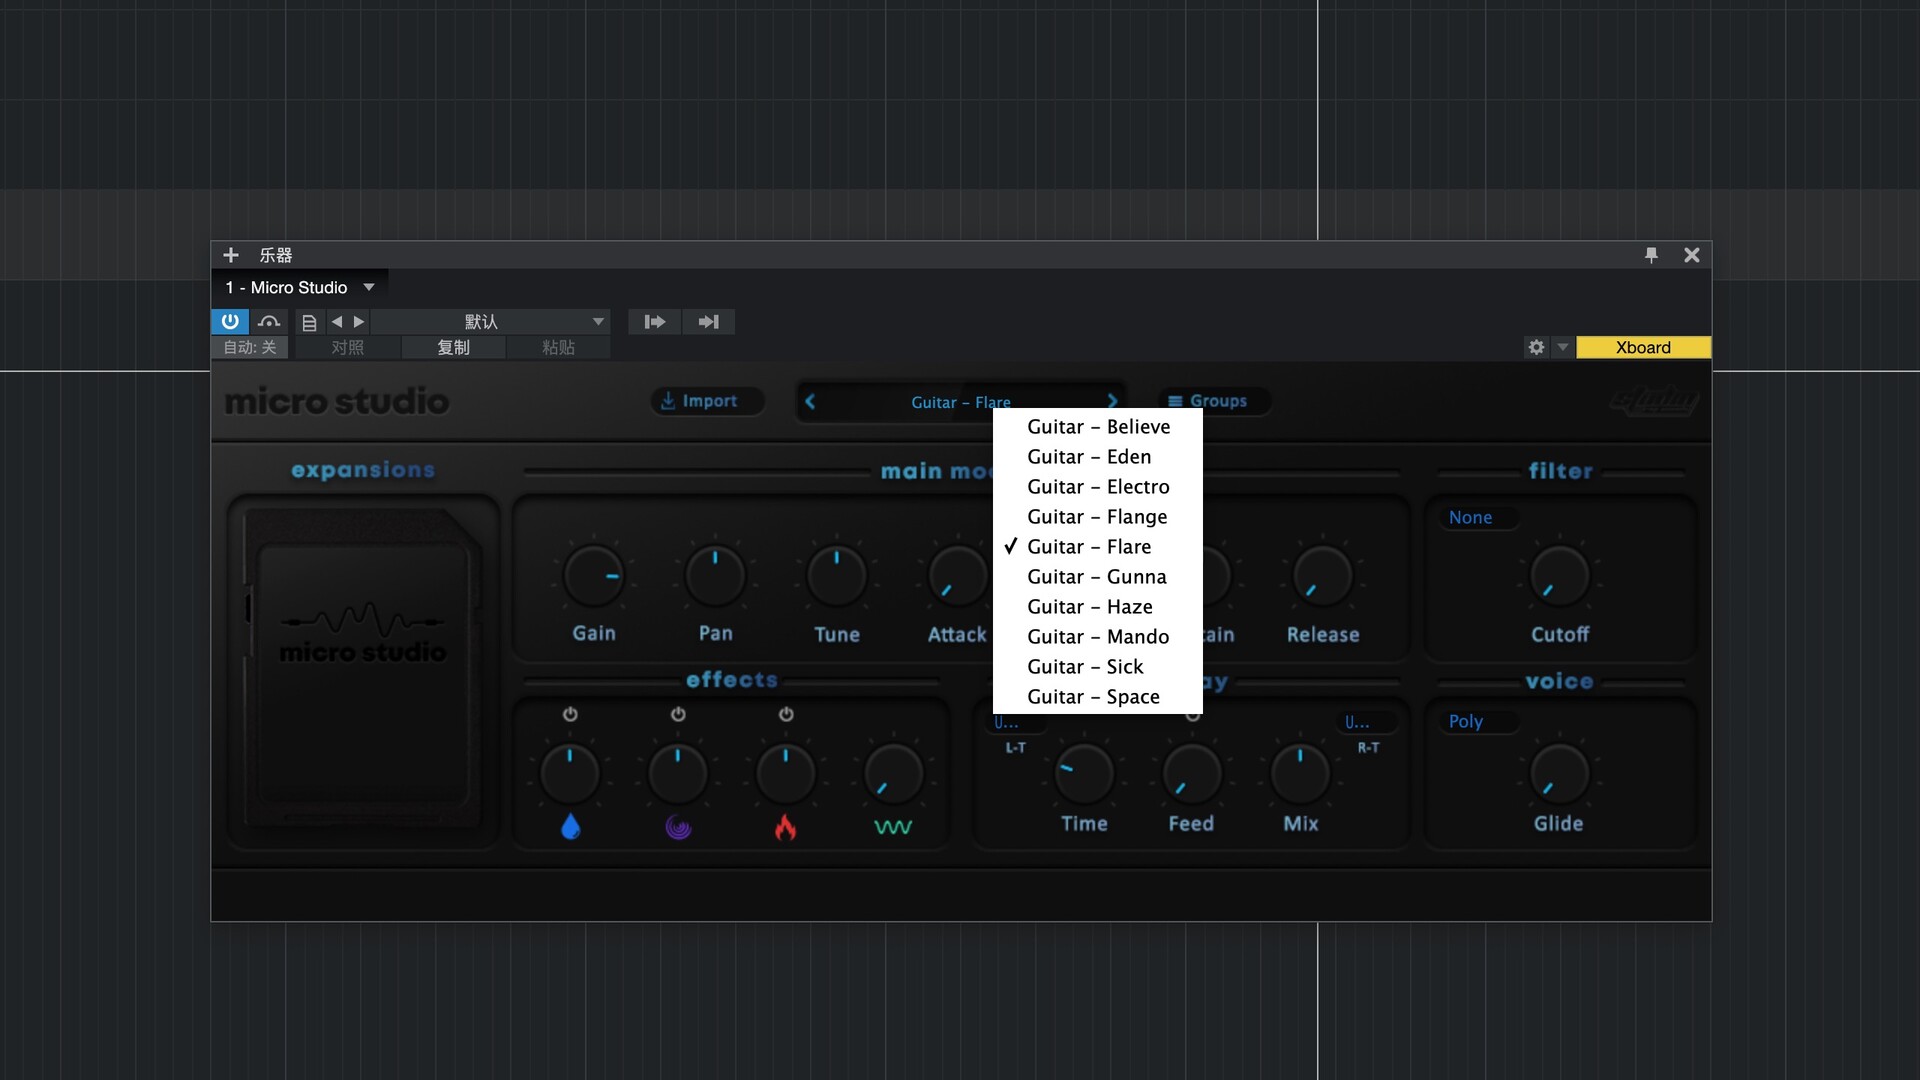Click the red flame effect icon
This screenshot has width=1920, height=1080.
[786, 827]
